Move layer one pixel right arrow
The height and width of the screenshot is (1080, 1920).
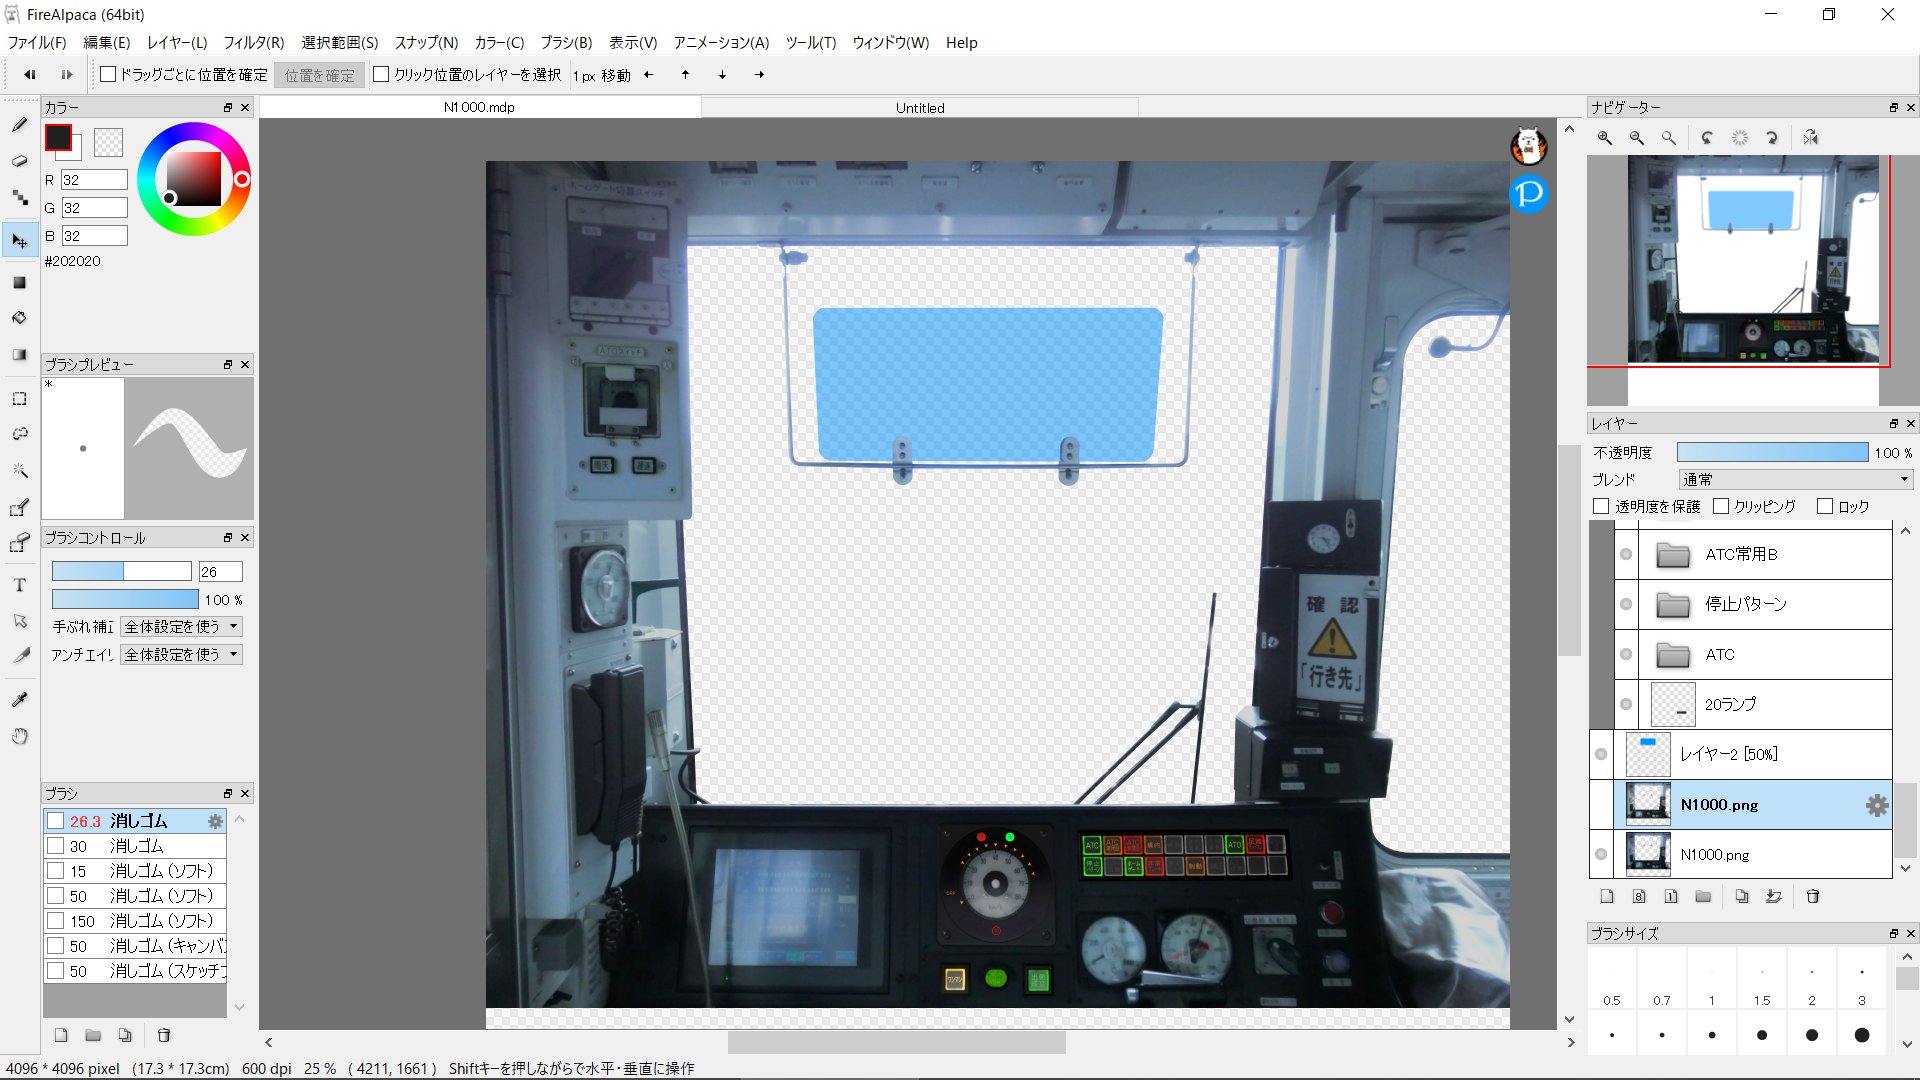click(760, 75)
